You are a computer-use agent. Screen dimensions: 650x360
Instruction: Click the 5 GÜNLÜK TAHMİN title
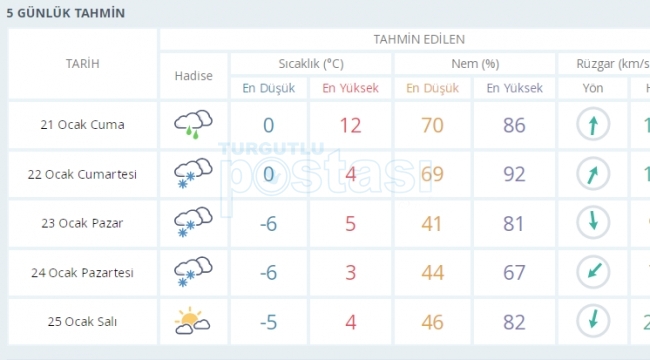(x=65, y=13)
